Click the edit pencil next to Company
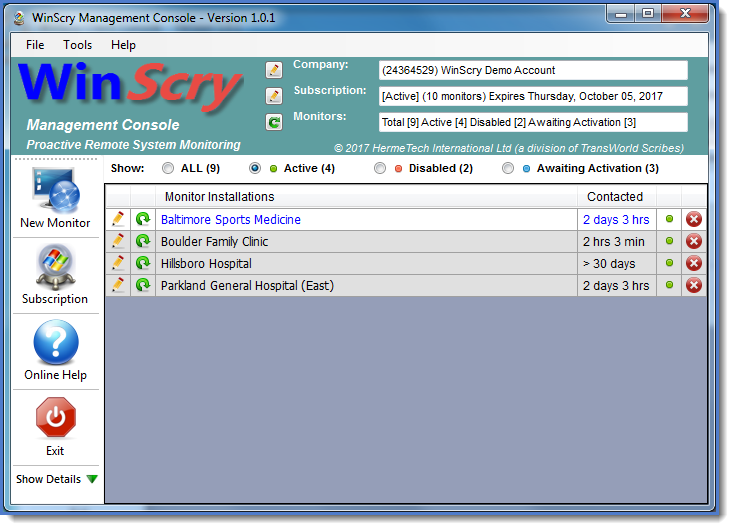The height and width of the screenshot is (530, 734). click(274, 70)
